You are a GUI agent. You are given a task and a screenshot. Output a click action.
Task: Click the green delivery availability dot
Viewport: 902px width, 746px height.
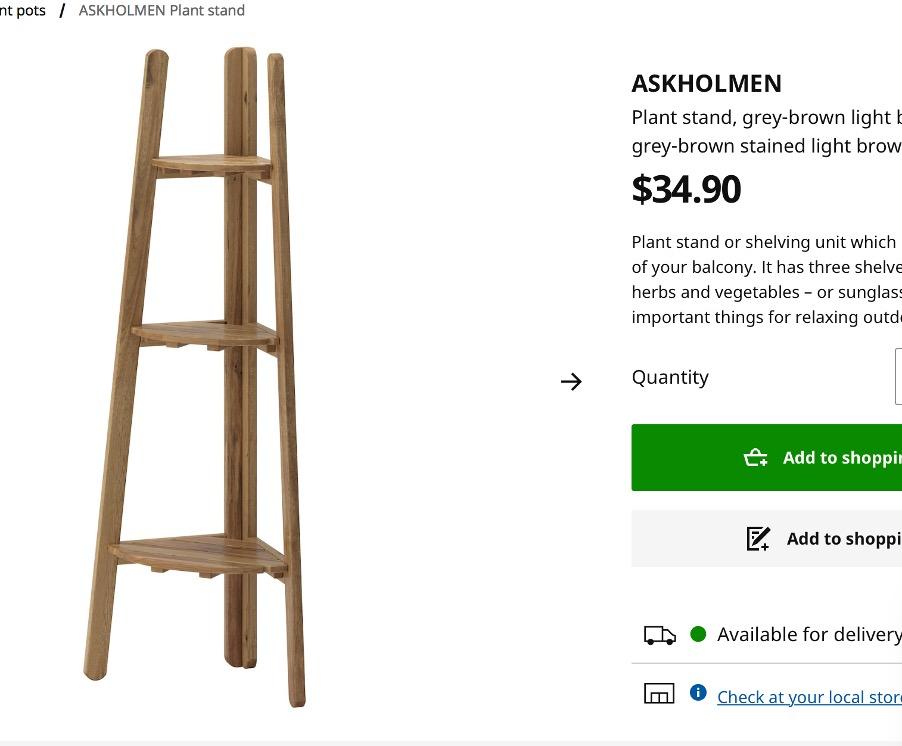tap(698, 633)
